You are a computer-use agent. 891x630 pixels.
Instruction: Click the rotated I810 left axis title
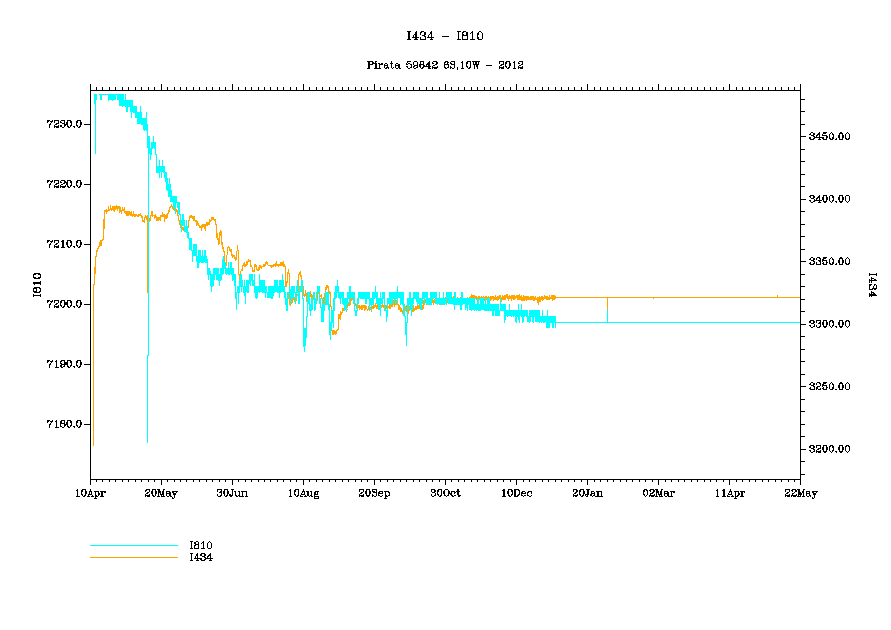37,285
